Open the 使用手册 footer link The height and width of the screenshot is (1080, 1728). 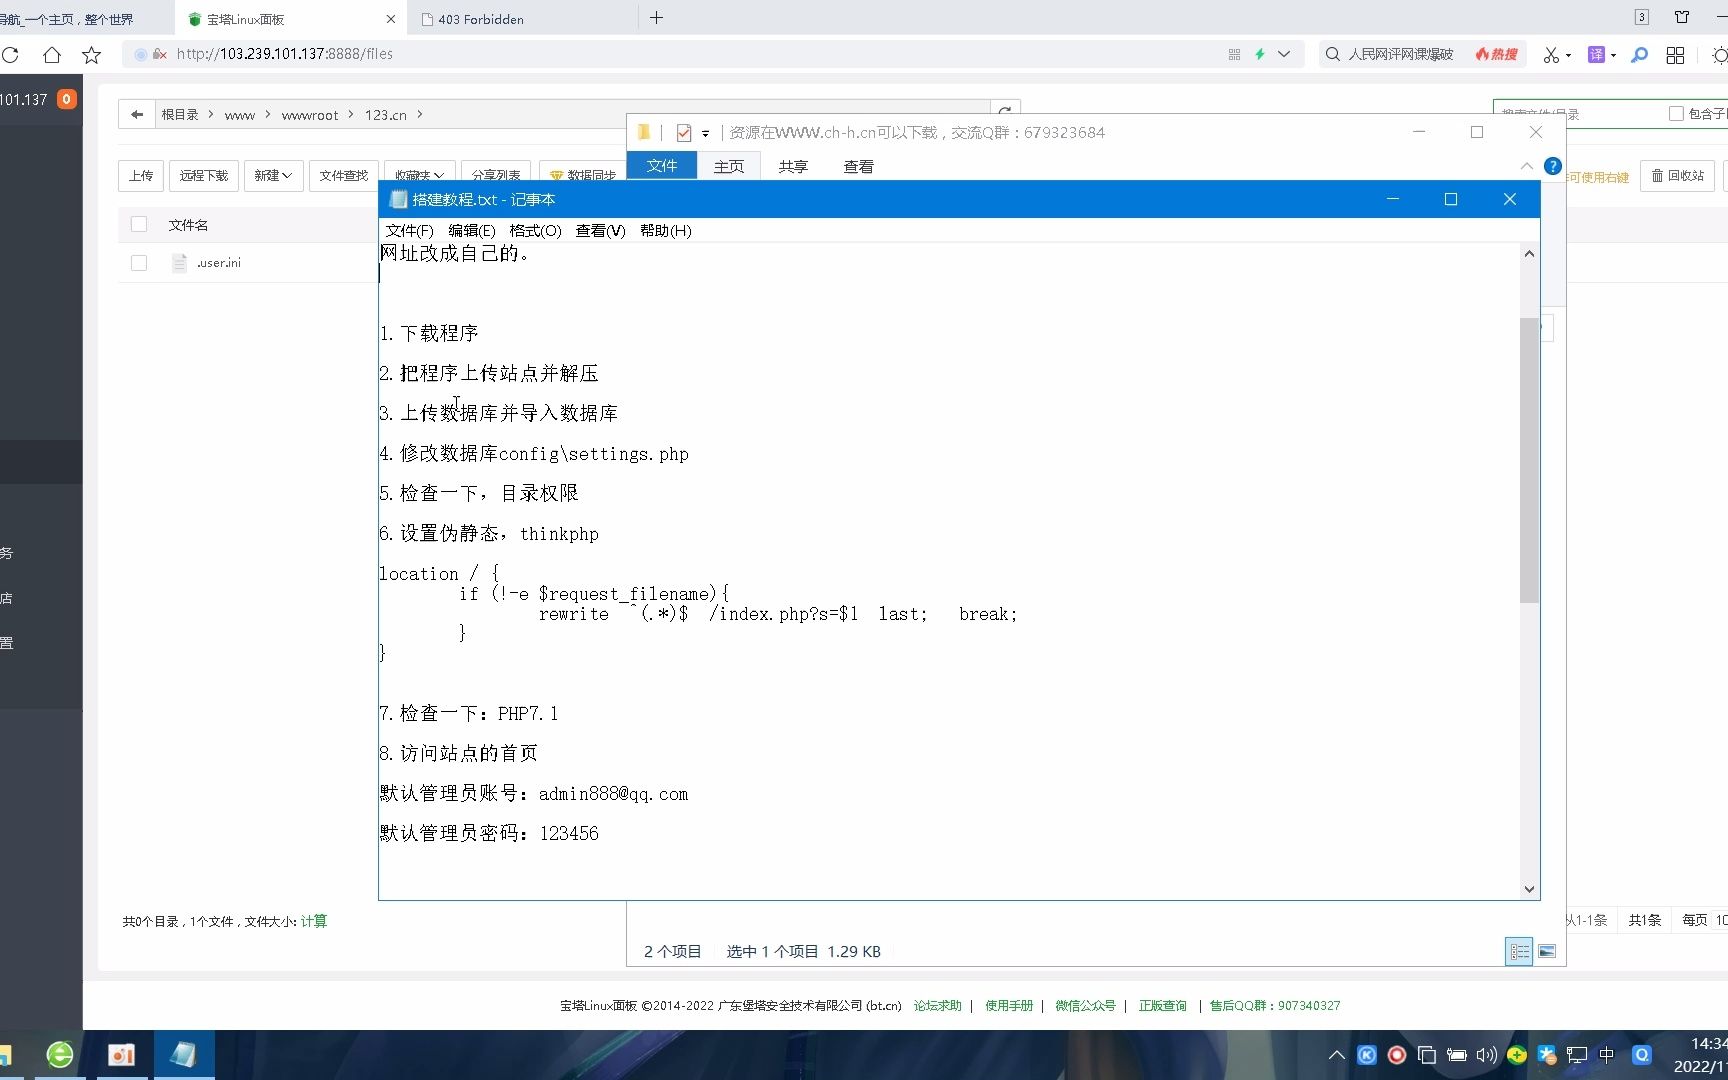pyautogui.click(x=1008, y=1006)
